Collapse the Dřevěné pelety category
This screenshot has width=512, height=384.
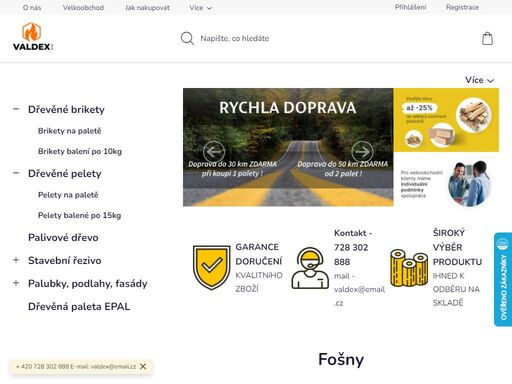point(16,173)
